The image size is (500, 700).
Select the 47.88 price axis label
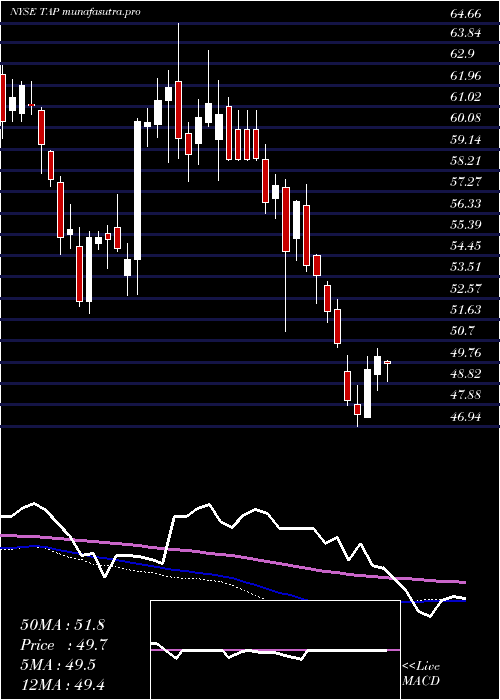[x=466, y=395]
